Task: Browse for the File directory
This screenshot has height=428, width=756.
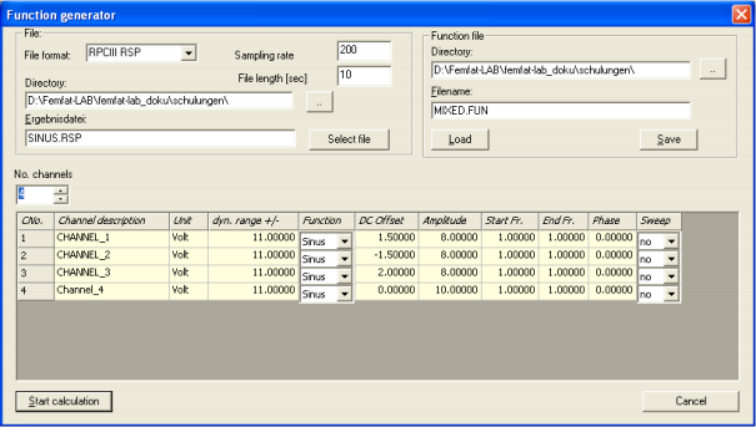Action: point(319,102)
